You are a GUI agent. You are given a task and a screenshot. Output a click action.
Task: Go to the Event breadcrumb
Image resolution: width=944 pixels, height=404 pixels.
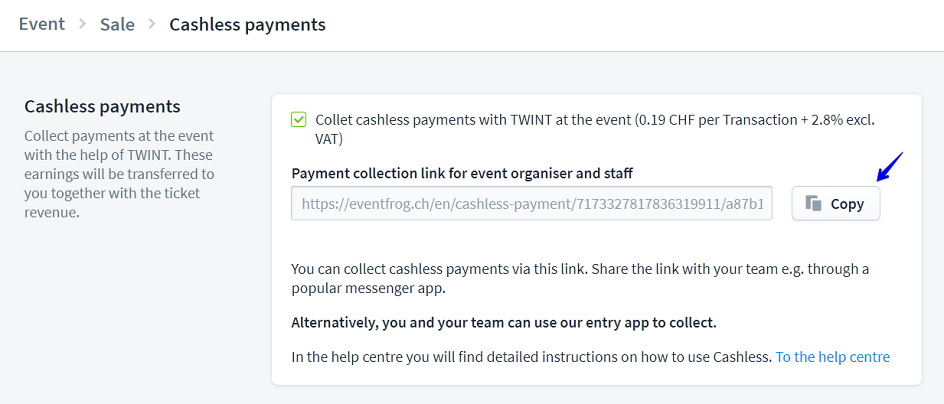42,24
